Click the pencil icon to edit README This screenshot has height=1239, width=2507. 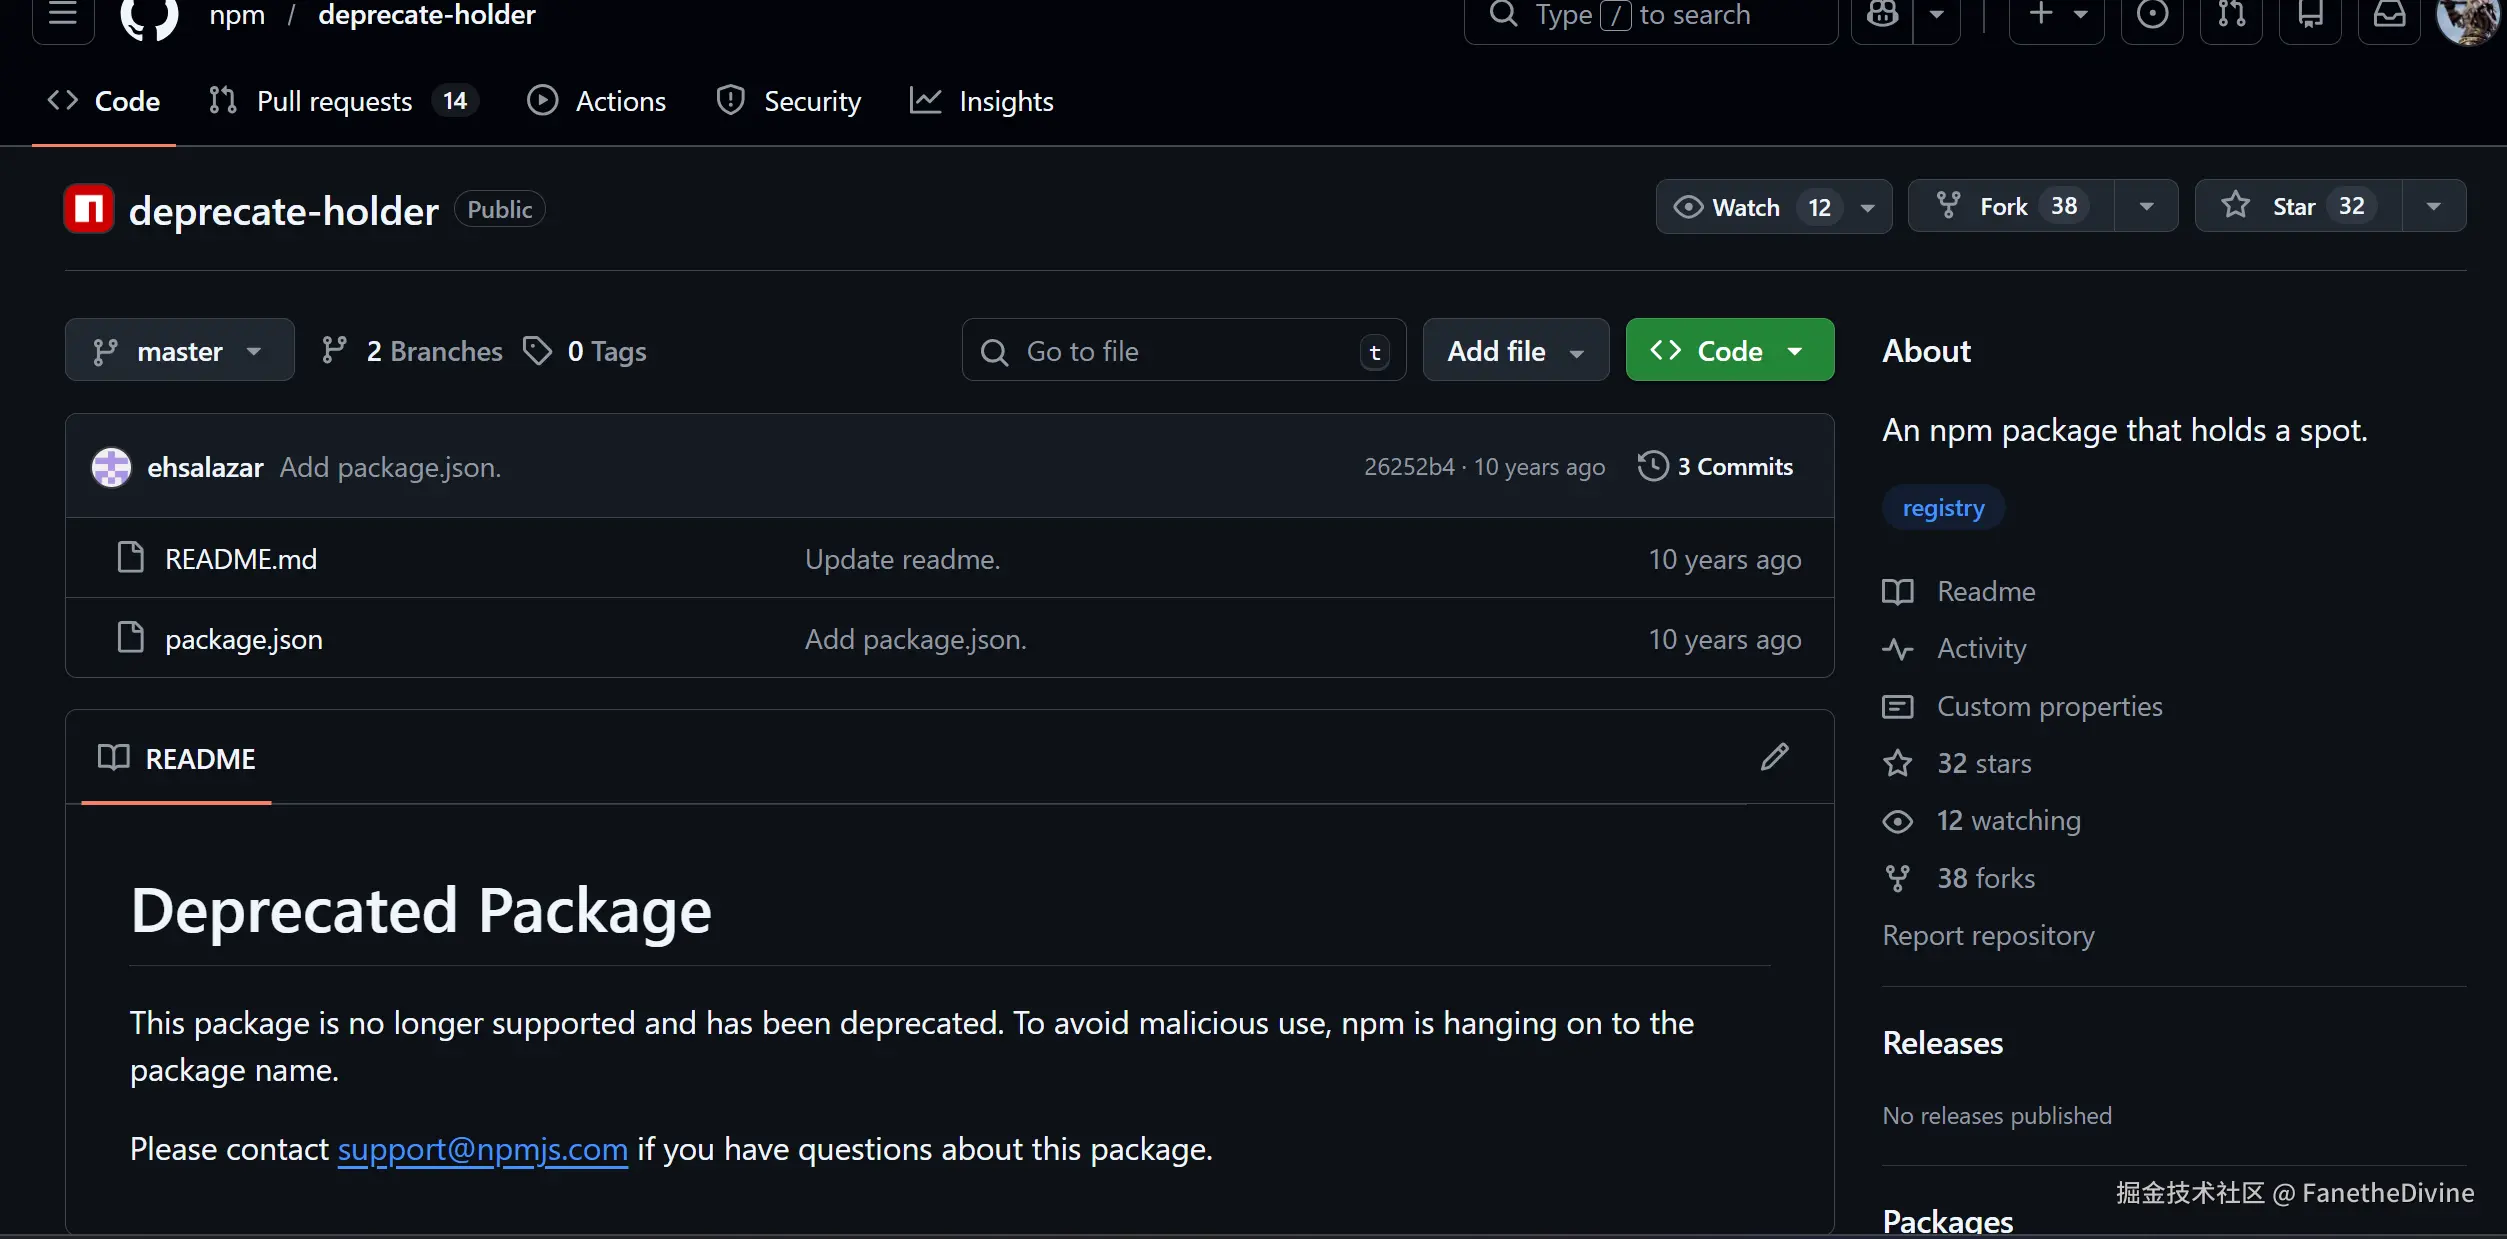click(1774, 757)
